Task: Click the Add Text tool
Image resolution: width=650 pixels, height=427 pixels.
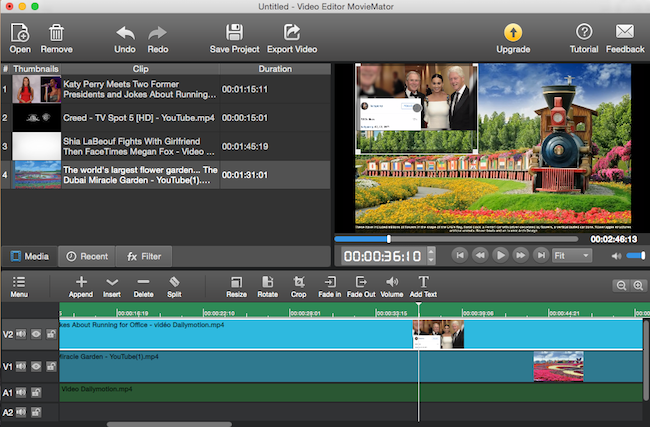Action: tap(423, 287)
